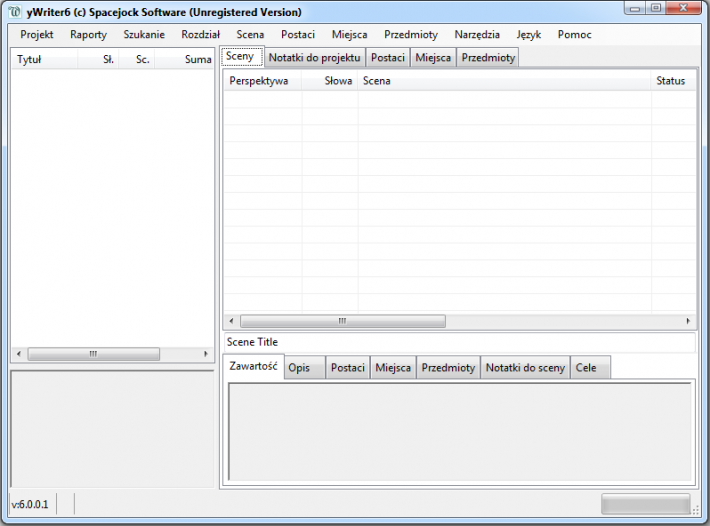The image size is (710, 526).
Task: Click the Sc. column header
Action: [x=137, y=59]
